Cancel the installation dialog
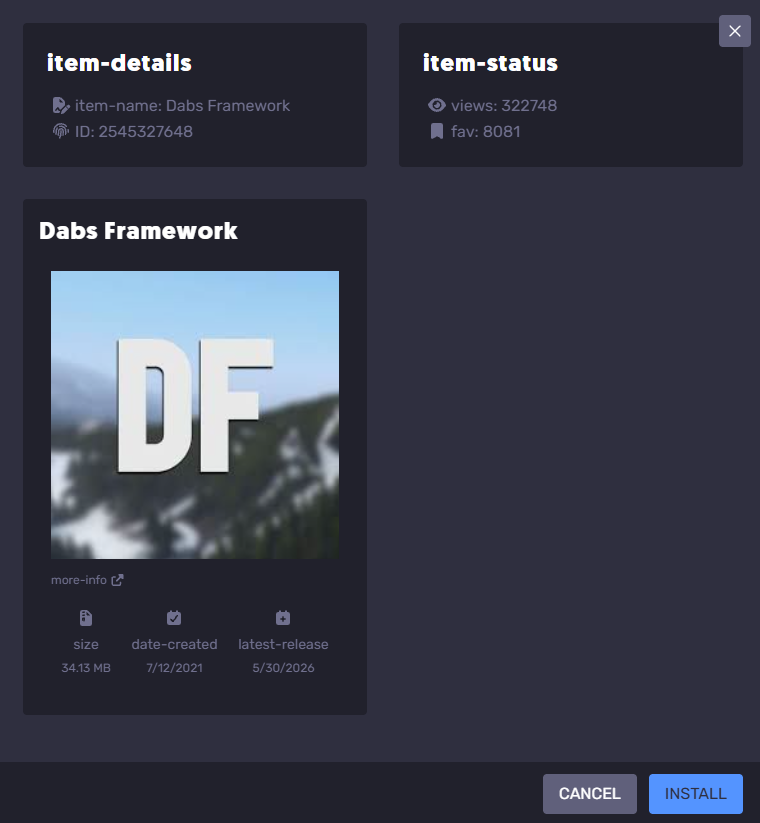Viewport: 760px width, 823px height. coord(589,794)
